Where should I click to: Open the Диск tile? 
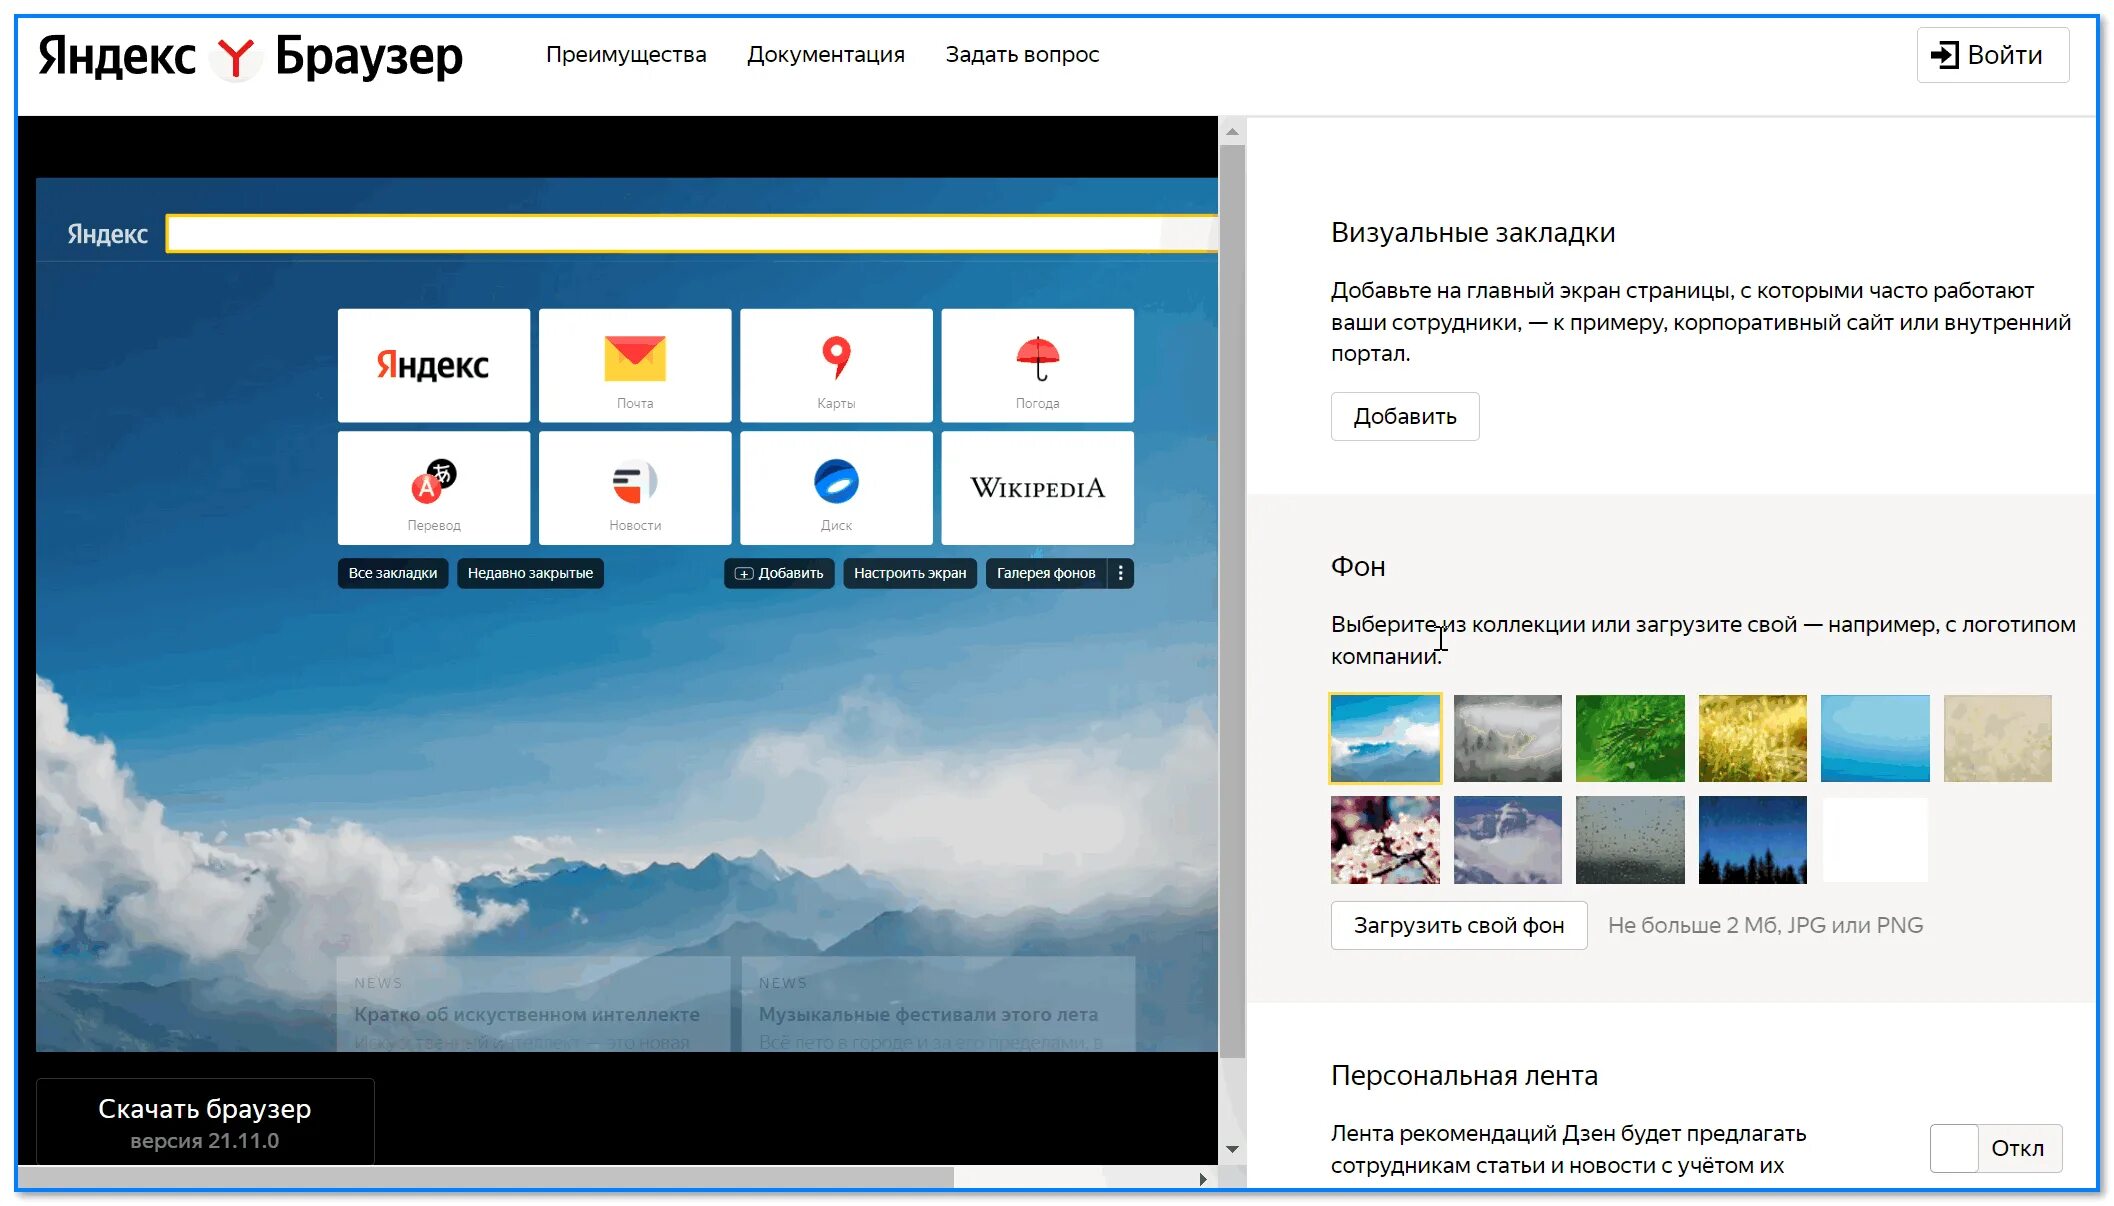836,488
